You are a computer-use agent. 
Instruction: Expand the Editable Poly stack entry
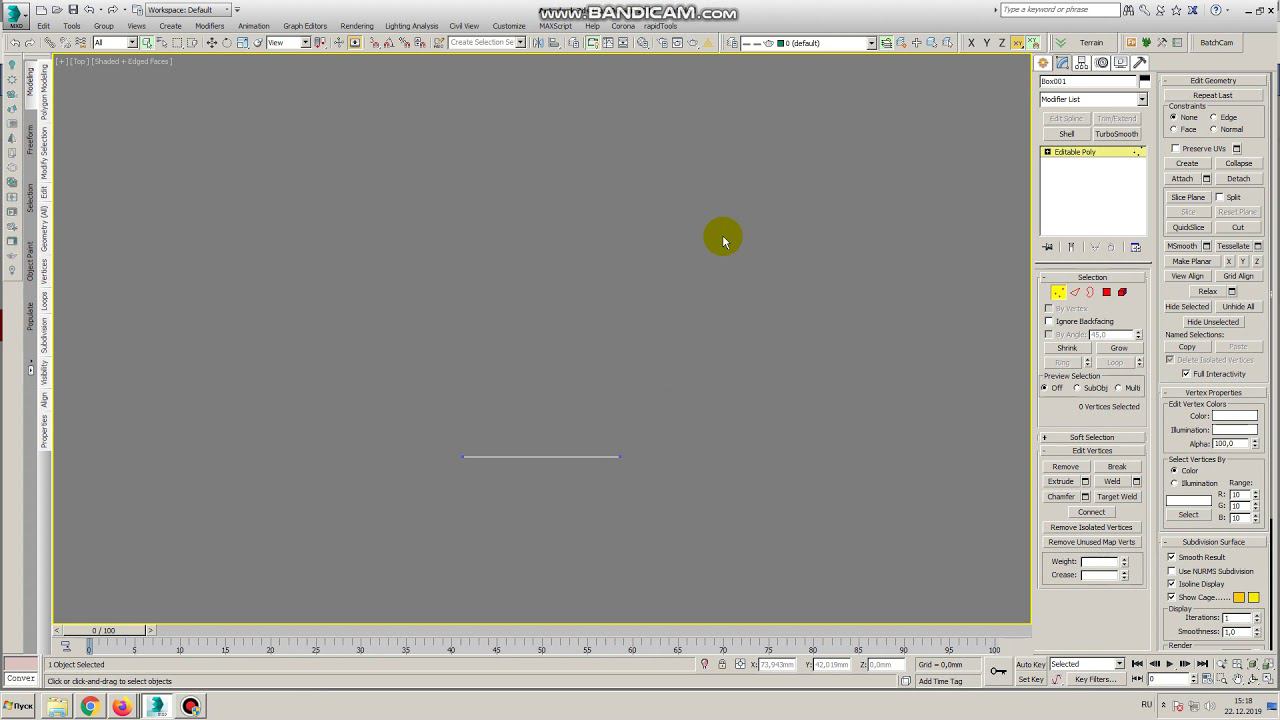pyautogui.click(x=1047, y=152)
